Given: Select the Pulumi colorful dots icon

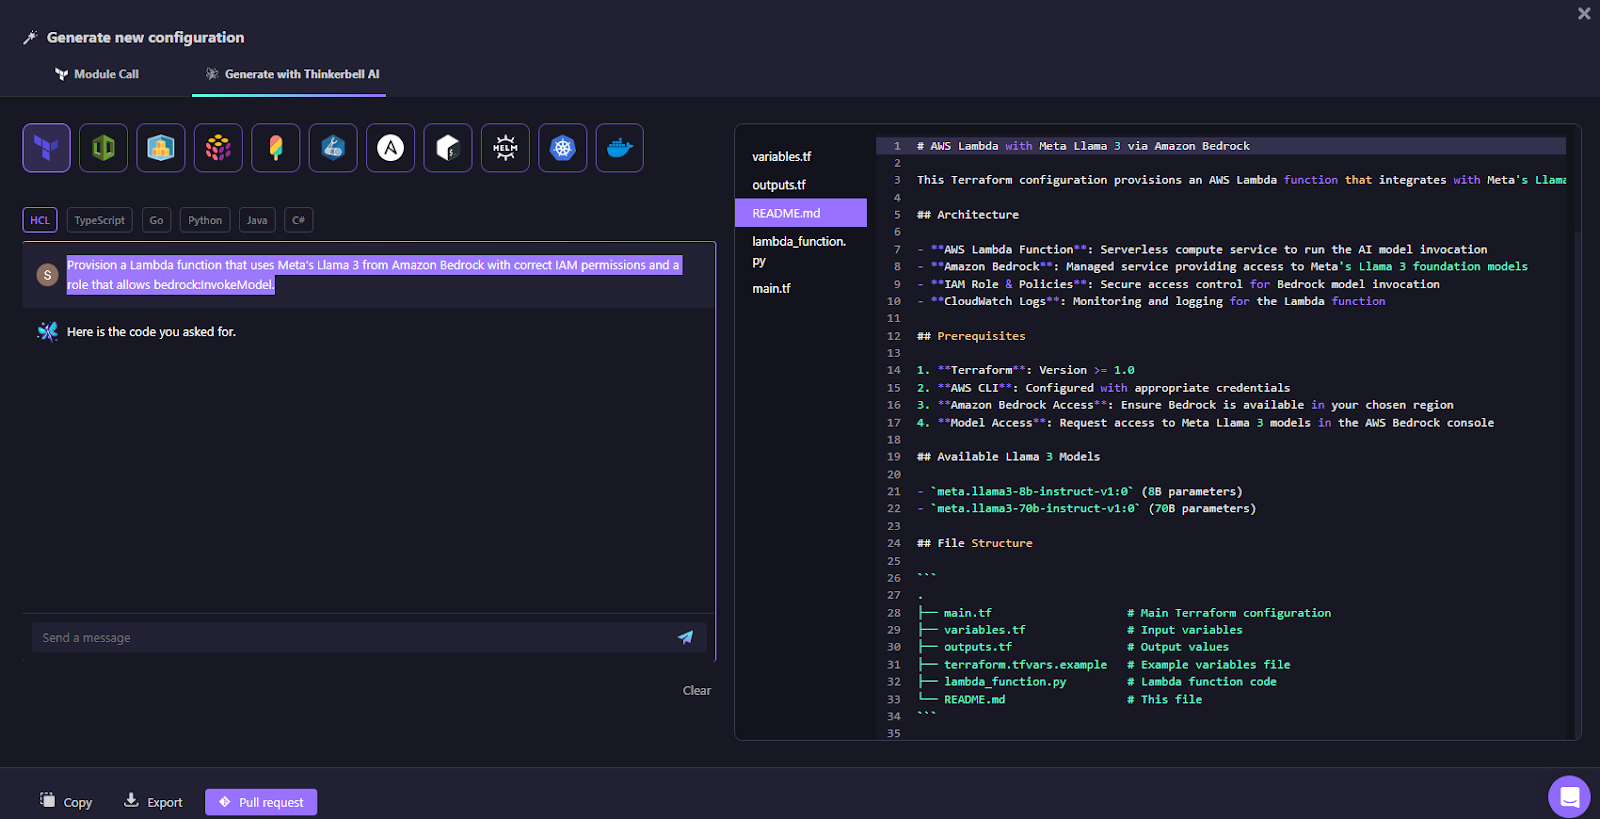Looking at the screenshot, I should tap(218, 148).
